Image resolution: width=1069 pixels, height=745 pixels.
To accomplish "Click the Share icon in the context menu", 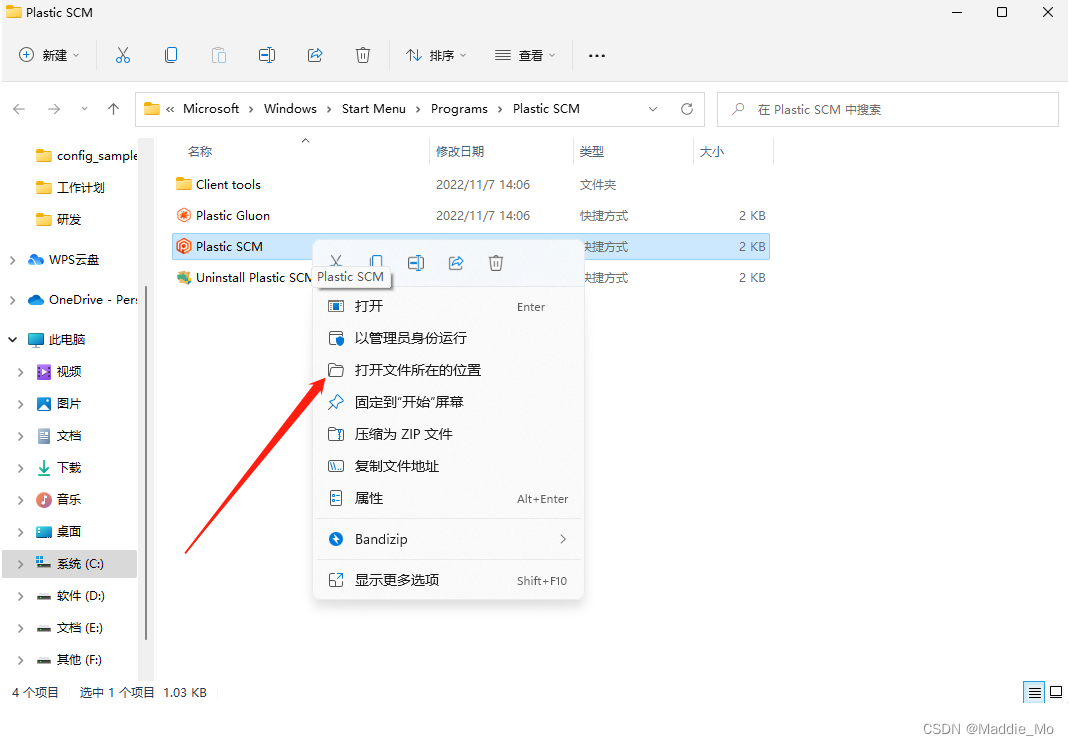I will click(x=456, y=263).
